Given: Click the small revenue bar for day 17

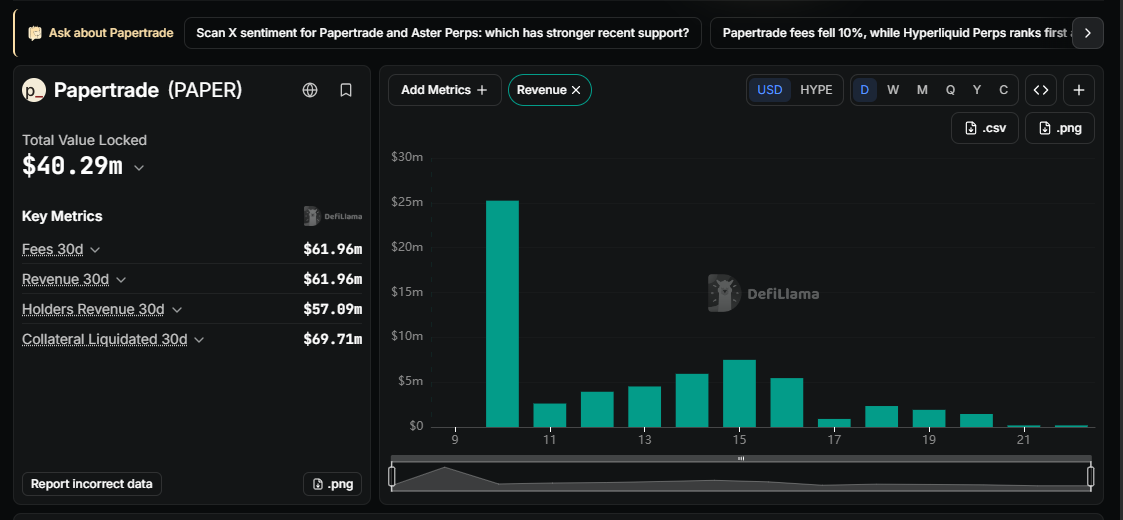Looking at the screenshot, I should [x=834, y=423].
